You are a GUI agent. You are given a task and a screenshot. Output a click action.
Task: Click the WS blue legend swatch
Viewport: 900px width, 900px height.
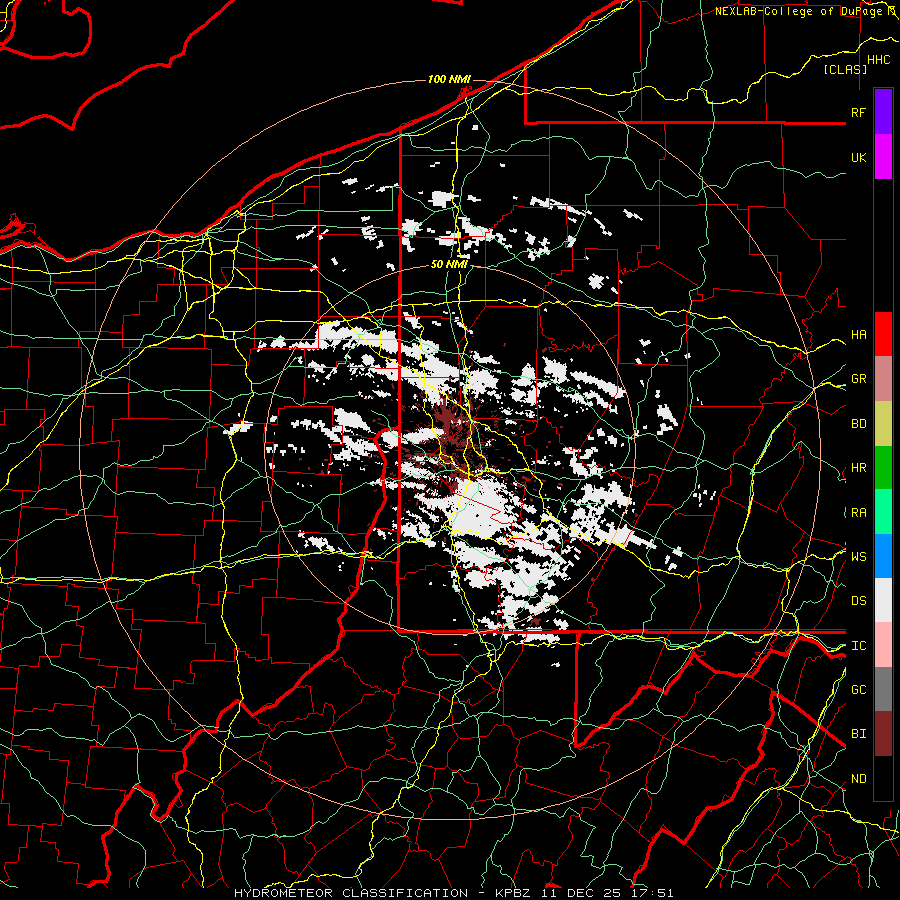(x=883, y=556)
